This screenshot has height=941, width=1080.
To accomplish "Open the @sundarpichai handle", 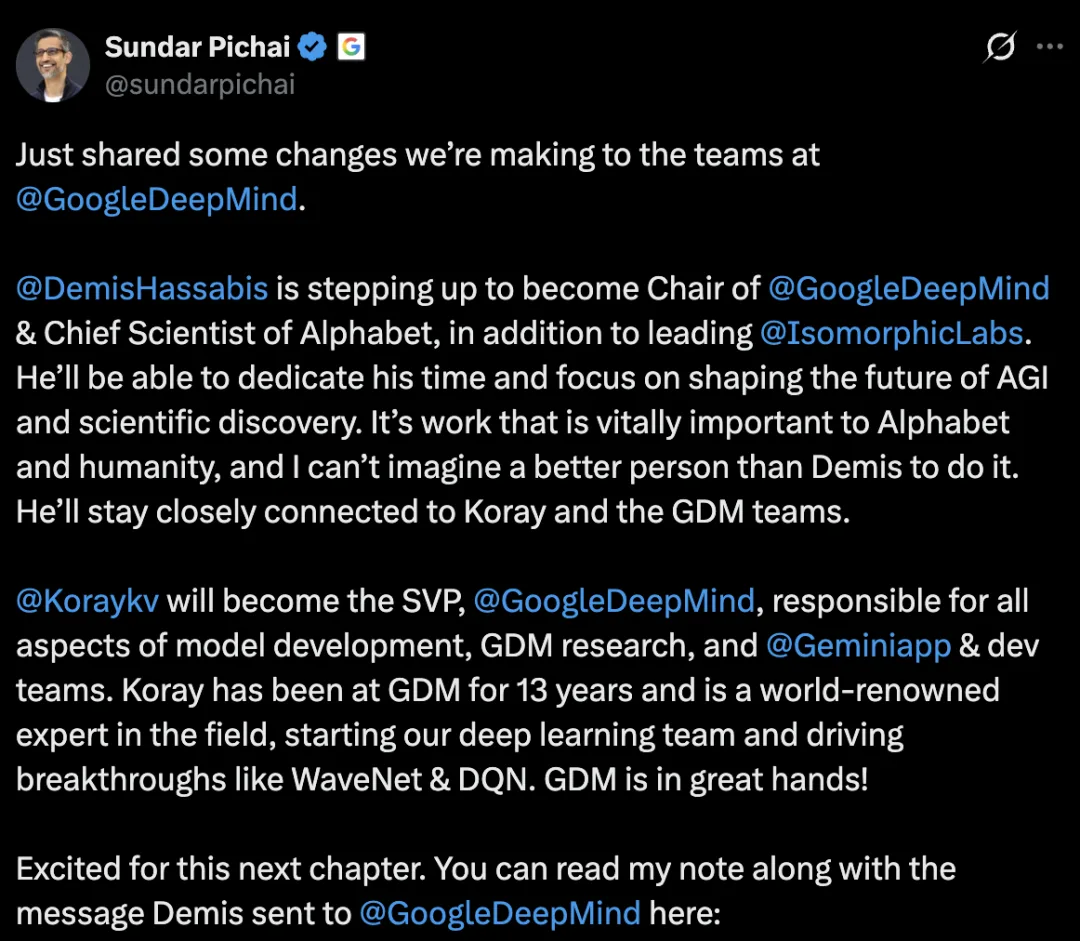I will coord(200,85).
